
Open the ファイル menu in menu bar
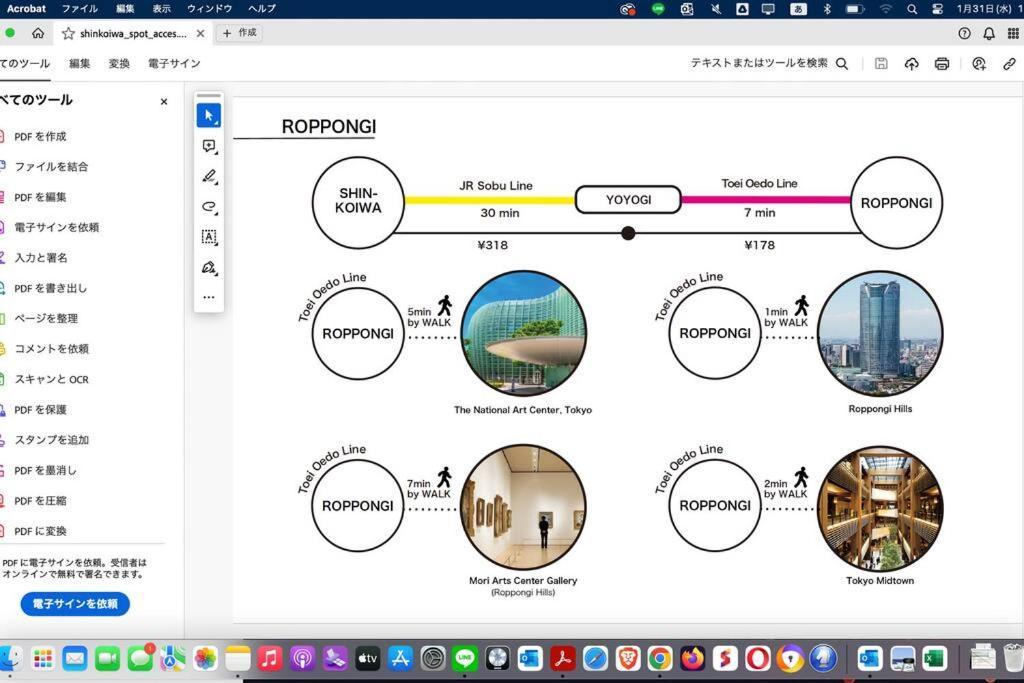point(80,8)
